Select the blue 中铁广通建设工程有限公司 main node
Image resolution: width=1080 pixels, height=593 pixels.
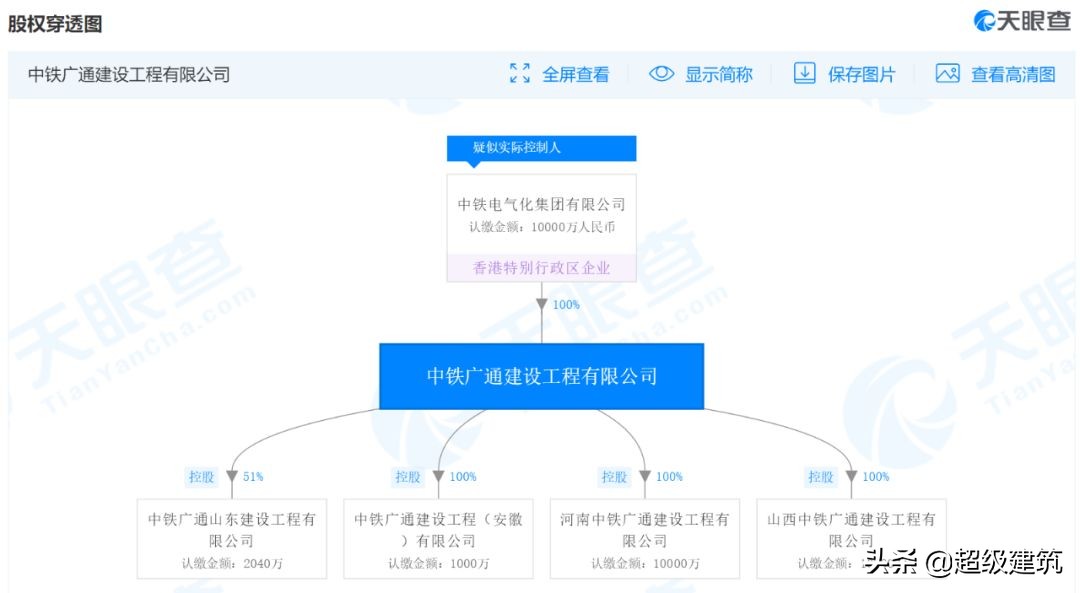coord(541,376)
